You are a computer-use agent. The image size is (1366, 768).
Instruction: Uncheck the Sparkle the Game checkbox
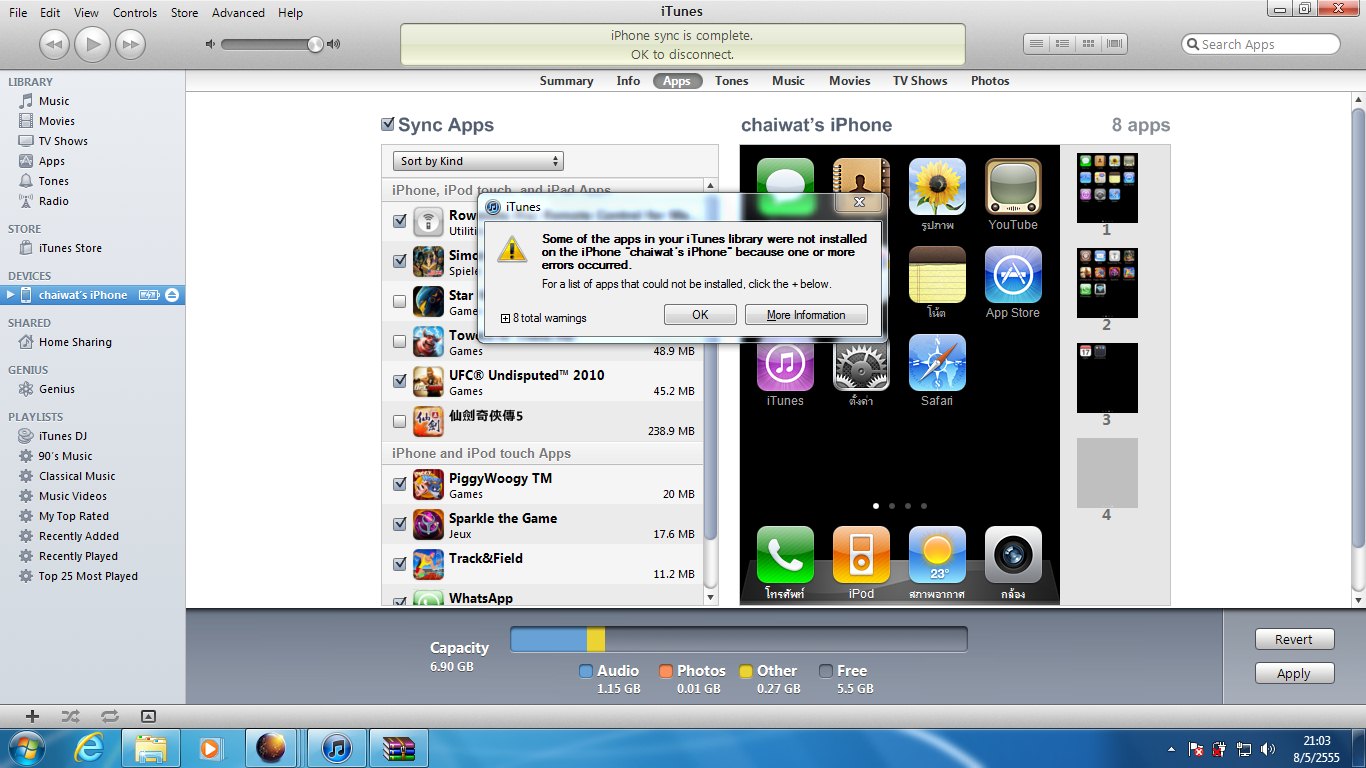(x=400, y=524)
